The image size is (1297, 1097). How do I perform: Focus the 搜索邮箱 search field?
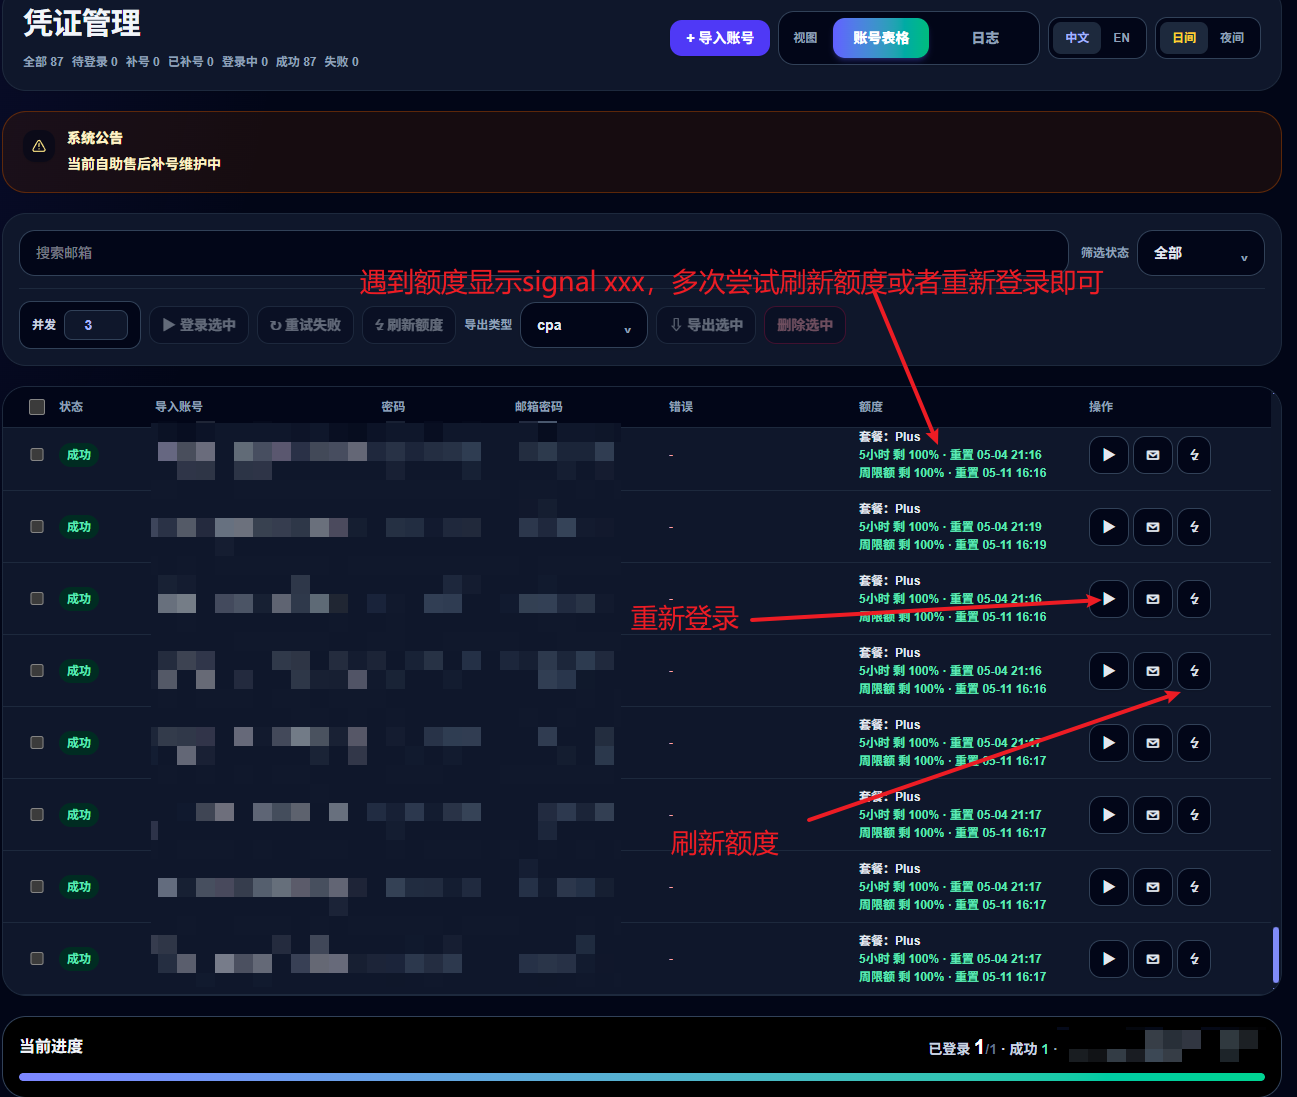click(544, 253)
